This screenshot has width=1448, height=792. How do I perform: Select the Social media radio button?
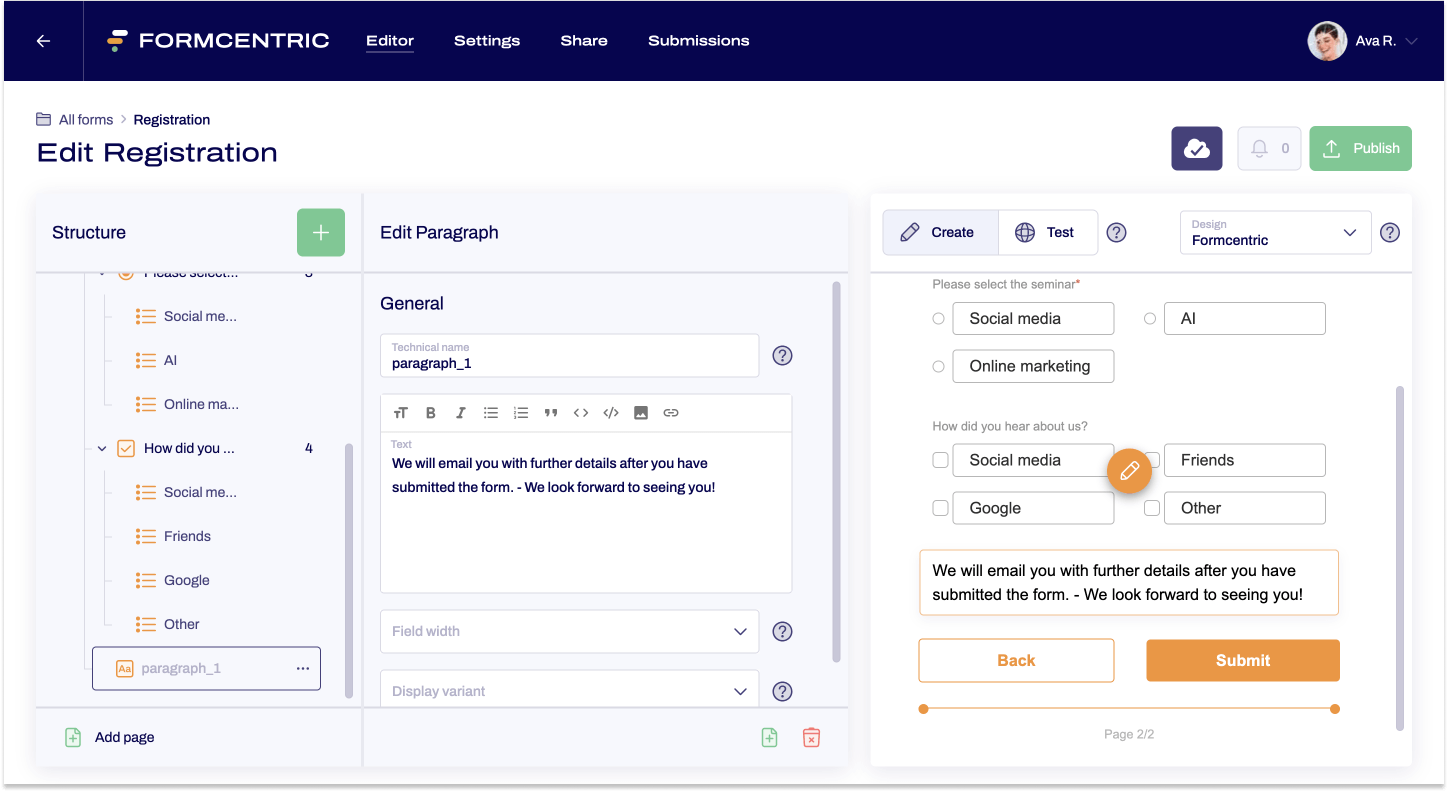click(938, 318)
